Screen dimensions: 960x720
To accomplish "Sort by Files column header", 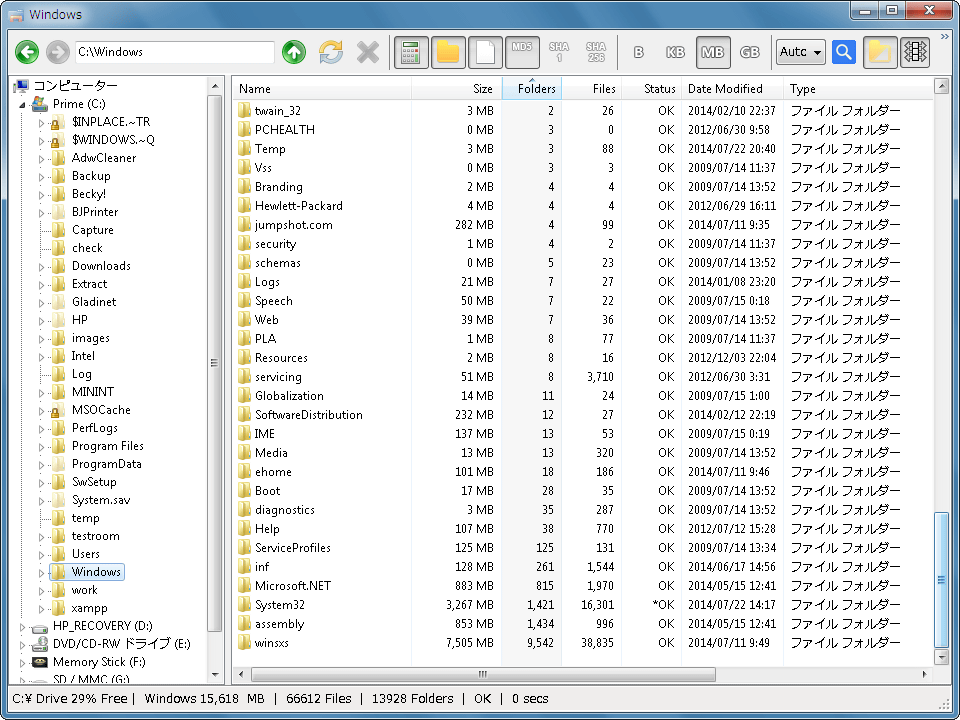I will (591, 89).
